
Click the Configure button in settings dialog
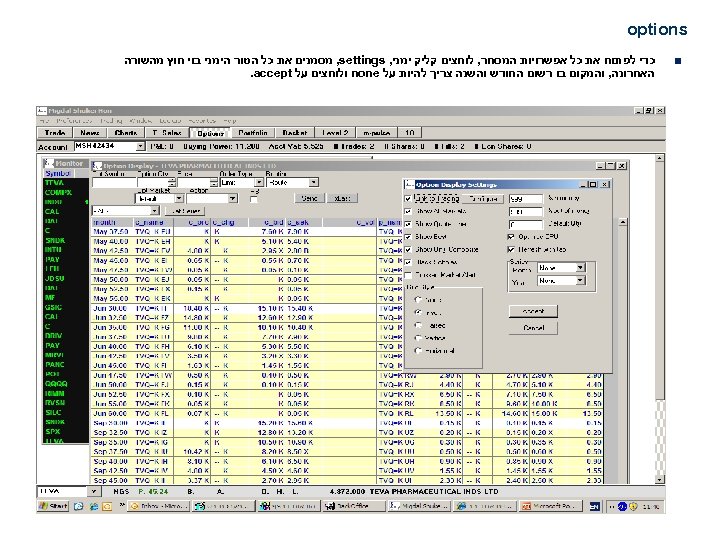[x=483, y=199]
